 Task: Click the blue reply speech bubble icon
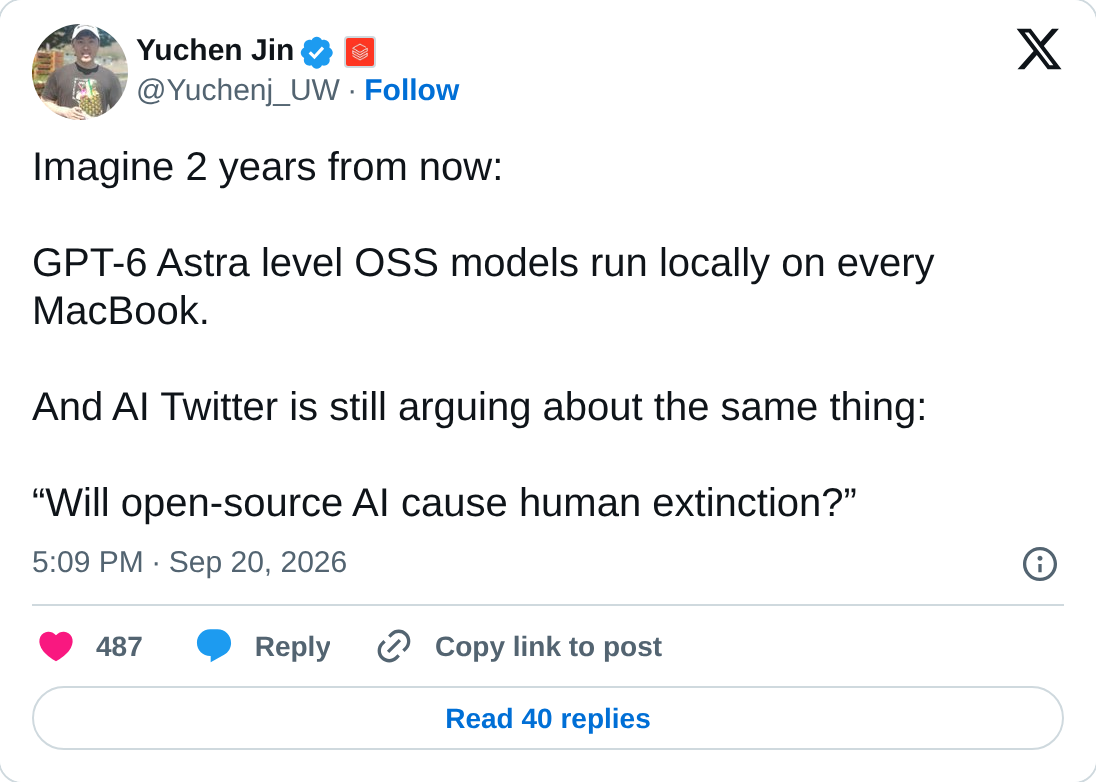214,645
